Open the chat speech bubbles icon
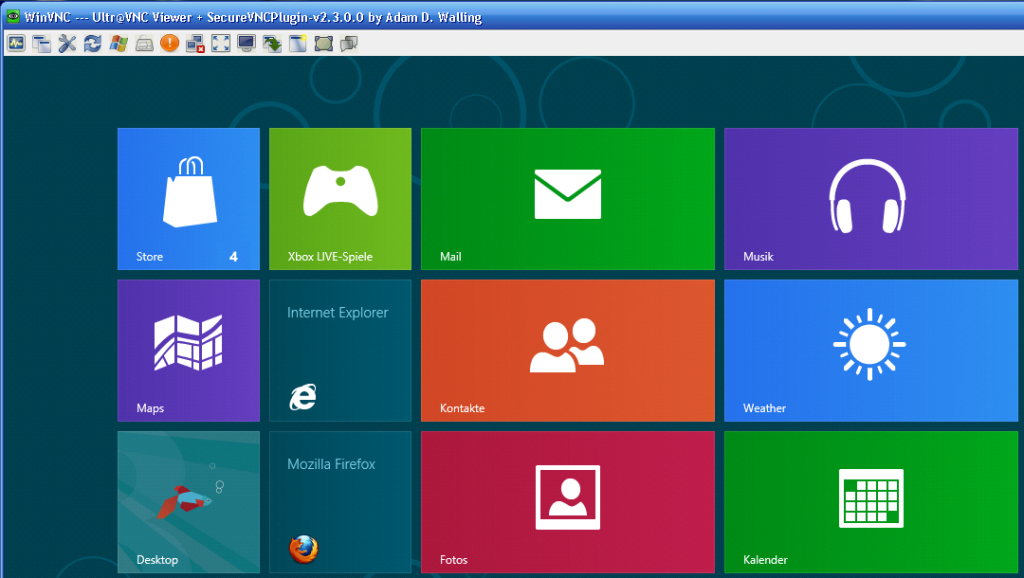 point(349,44)
